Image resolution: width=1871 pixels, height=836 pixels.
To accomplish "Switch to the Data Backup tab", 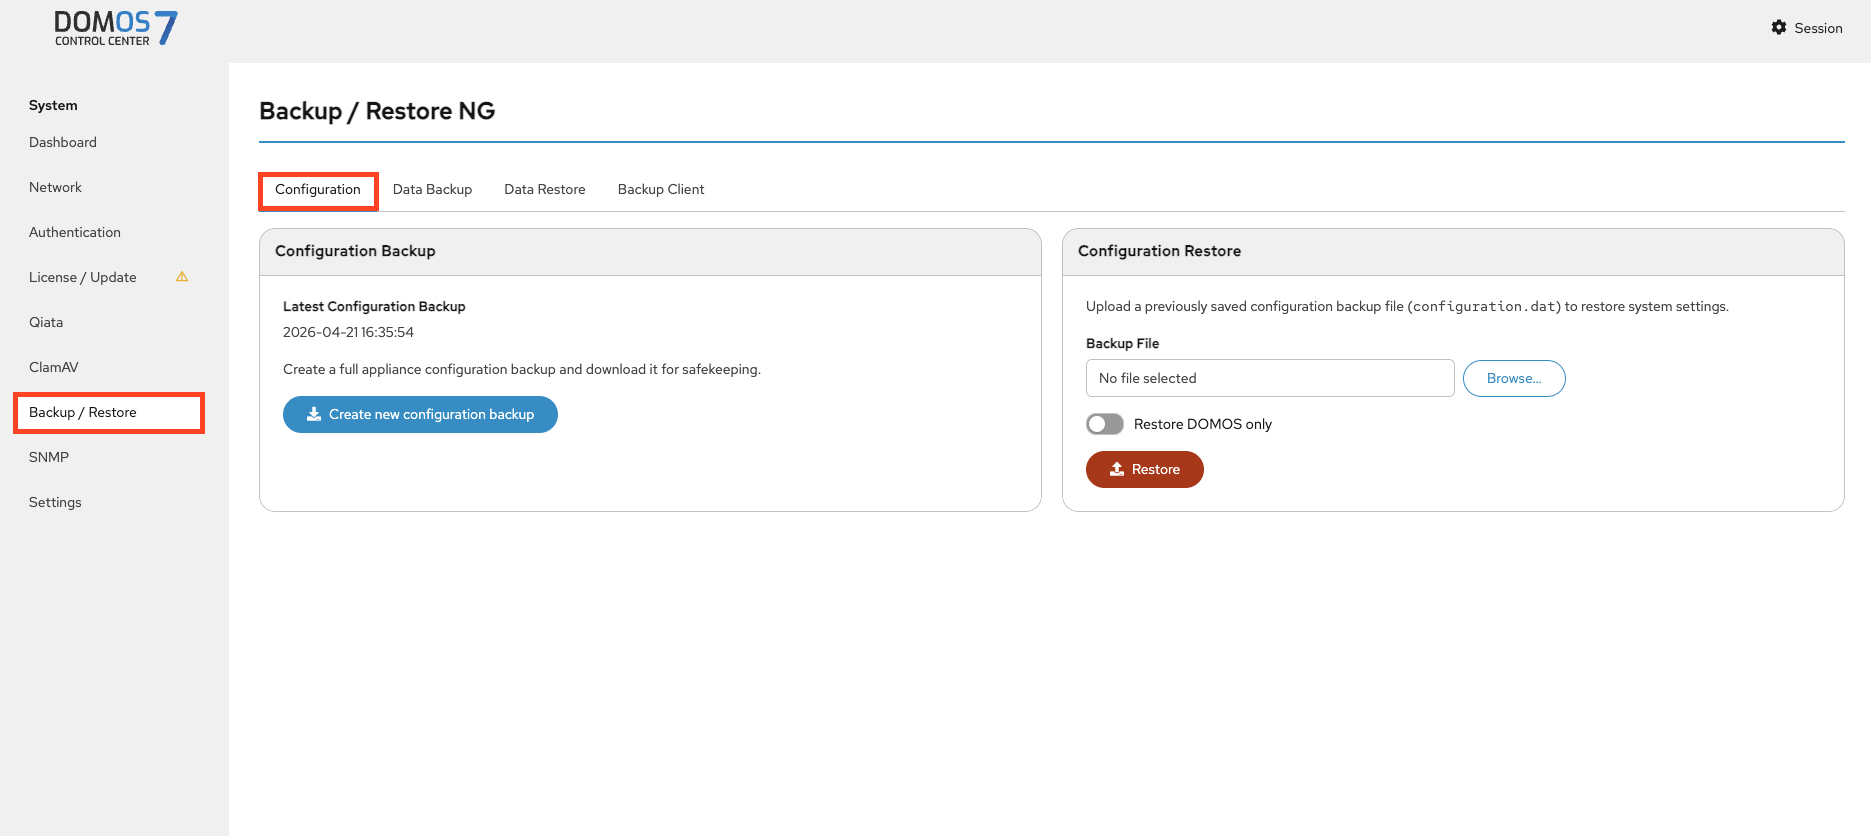I will 432,190.
